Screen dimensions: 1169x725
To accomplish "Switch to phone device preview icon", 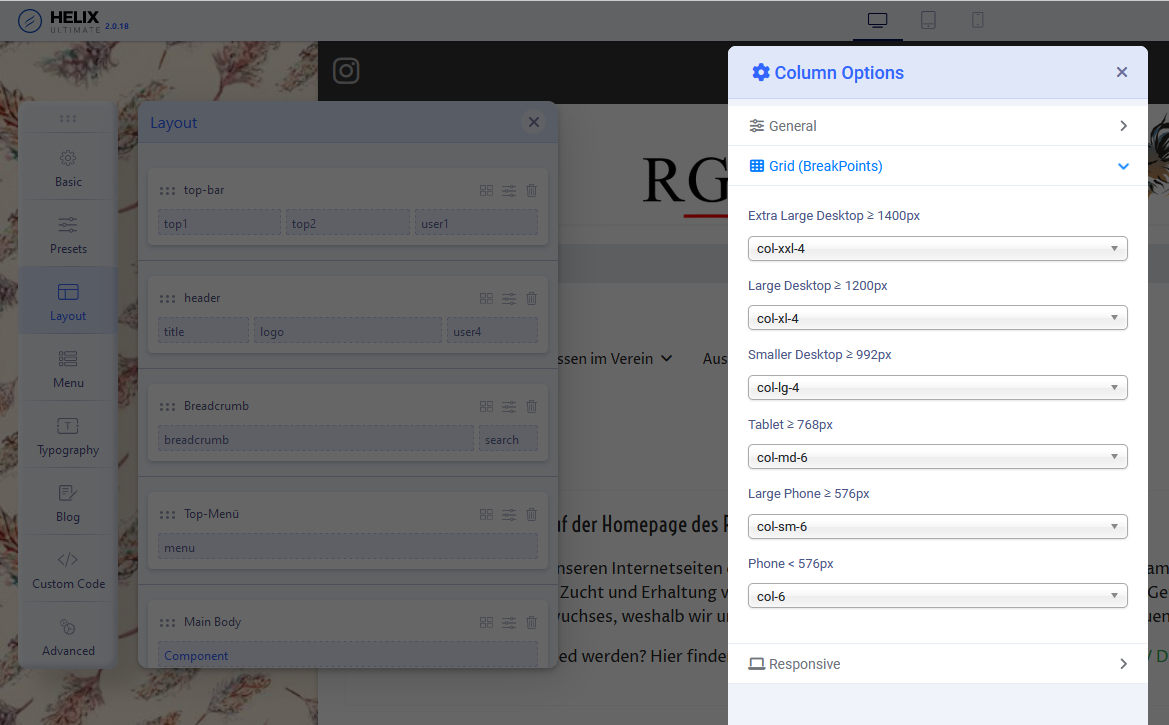I will [x=978, y=20].
